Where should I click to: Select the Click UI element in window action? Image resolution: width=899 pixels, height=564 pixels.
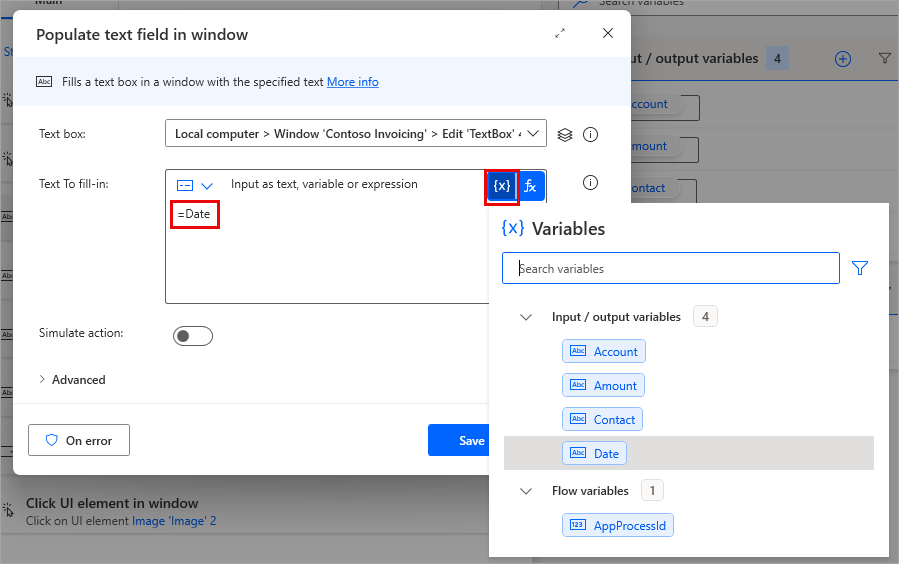point(112,503)
